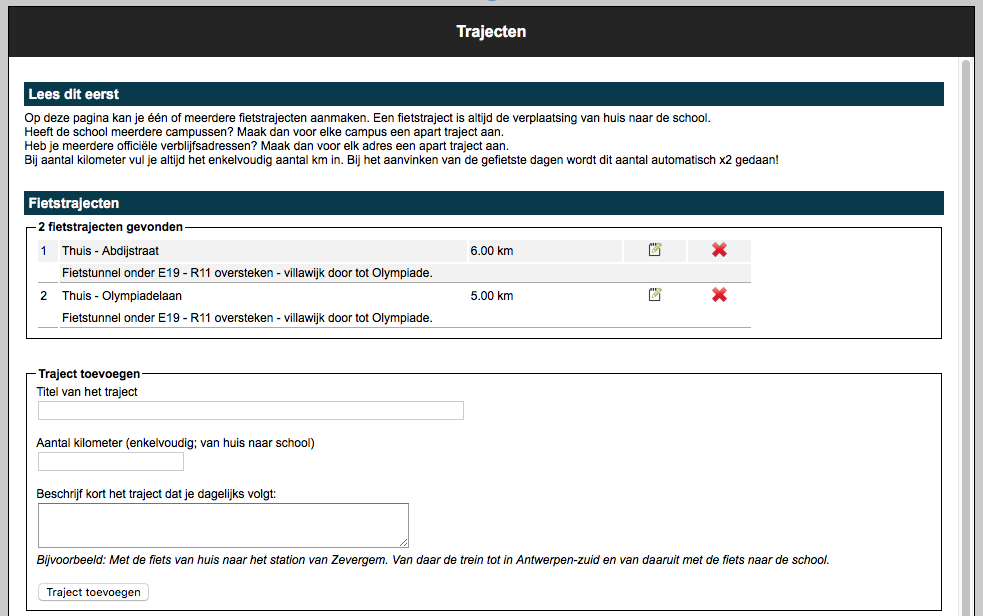Click the 5.00 km distance value

[492, 296]
